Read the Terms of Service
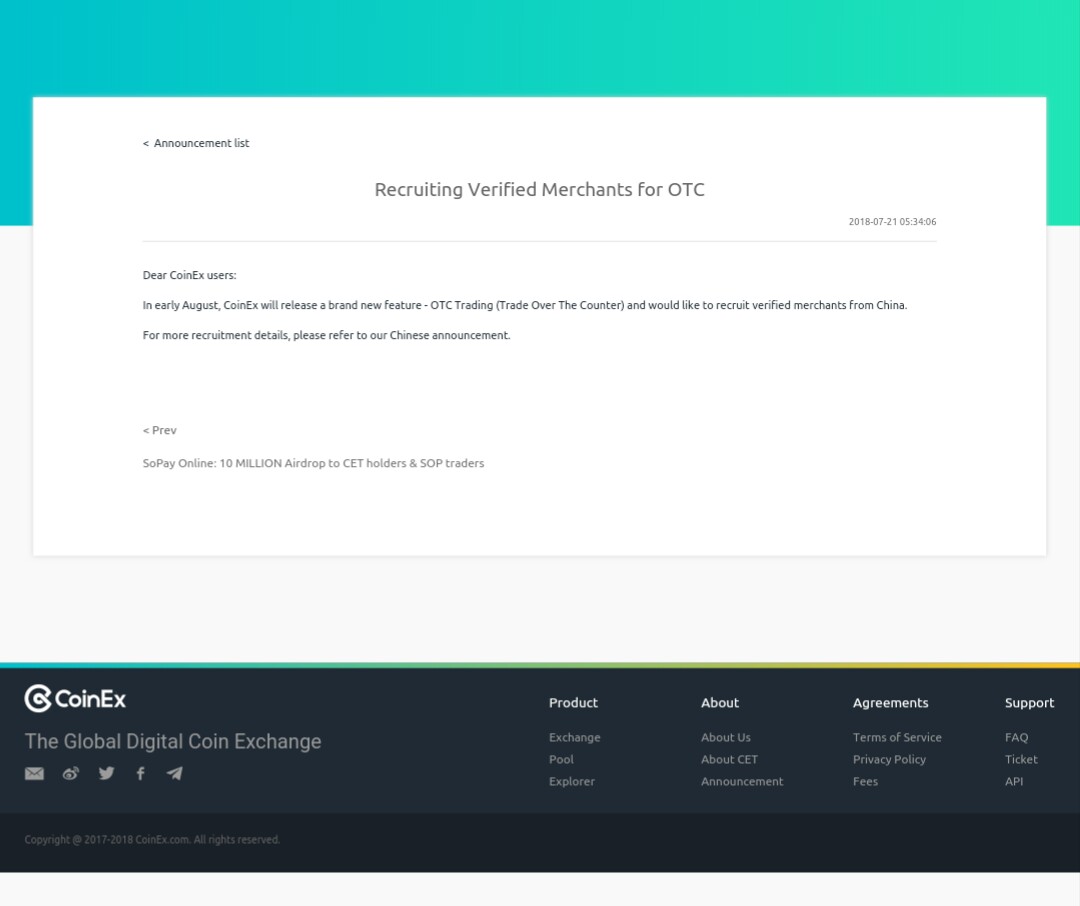 (897, 737)
